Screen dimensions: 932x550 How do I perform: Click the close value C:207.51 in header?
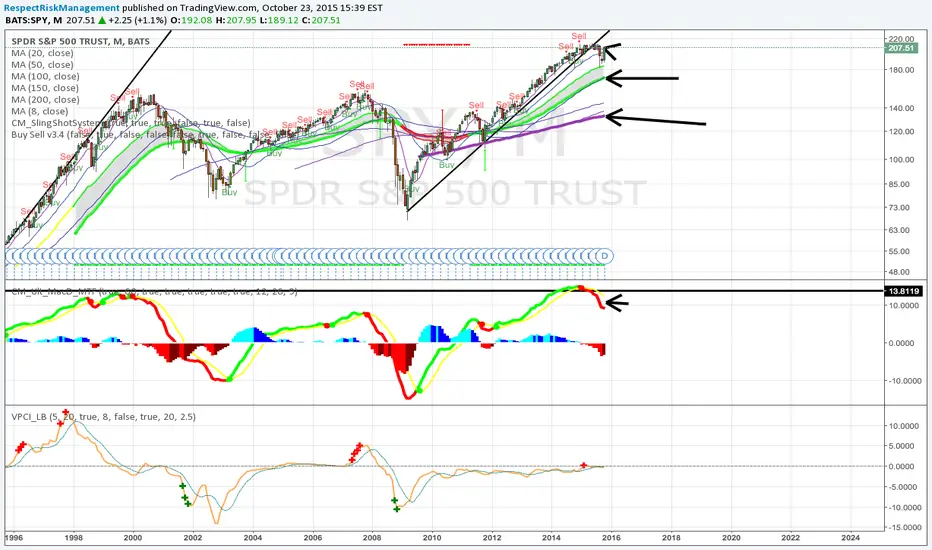coord(321,20)
